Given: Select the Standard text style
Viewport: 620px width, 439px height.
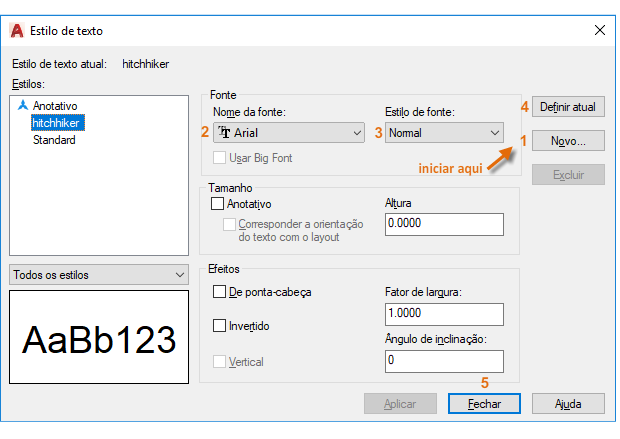Looking at the screenshot, I should point(54,140).
